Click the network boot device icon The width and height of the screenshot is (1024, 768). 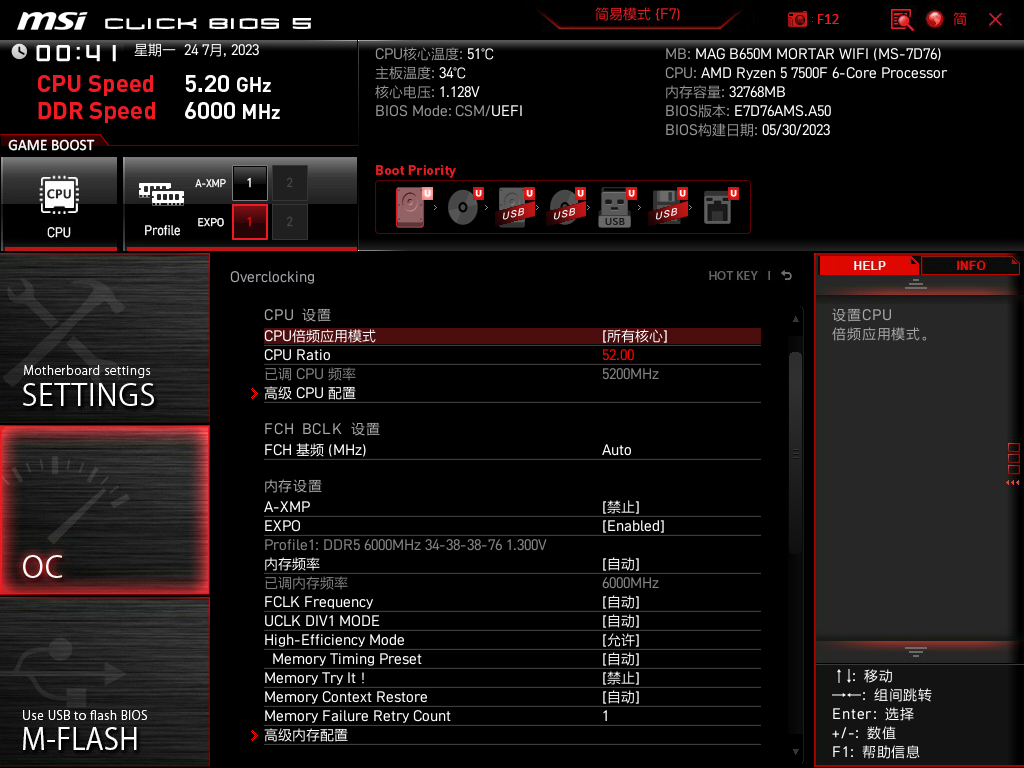pos(716,208)
